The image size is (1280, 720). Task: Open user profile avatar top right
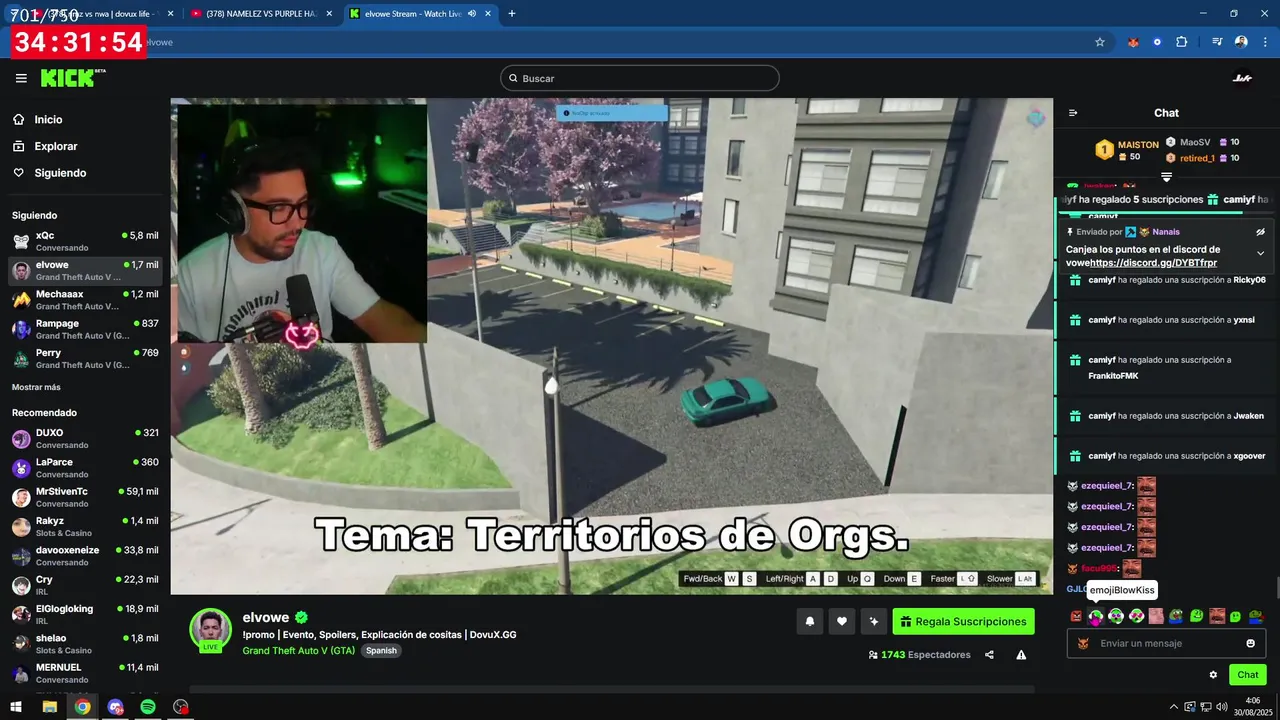pos(1242,78)
